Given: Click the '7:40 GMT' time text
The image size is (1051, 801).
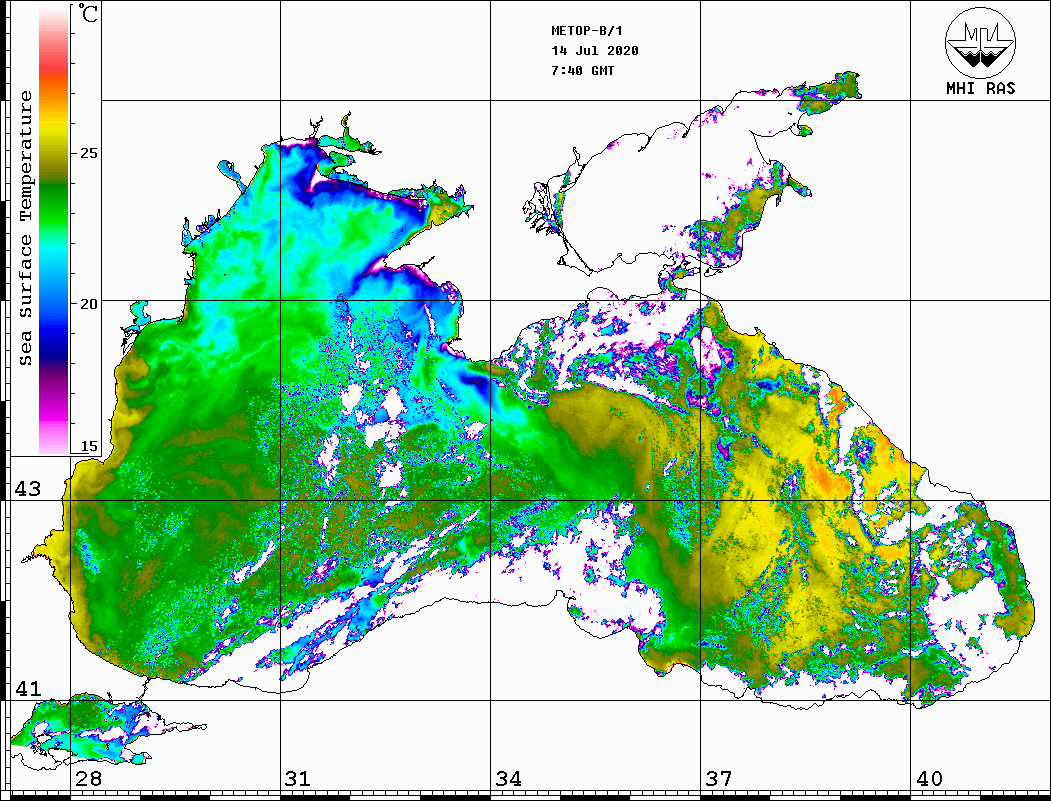Looking at the screenshot, I should click(582, 70).
